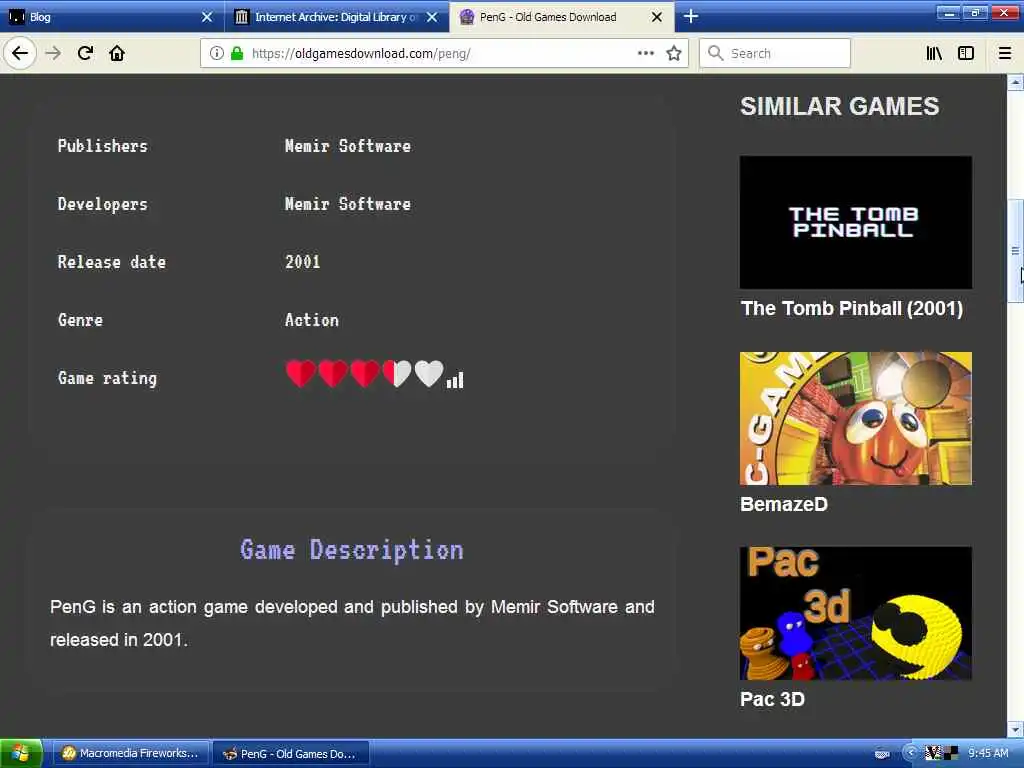
Task: Rate the game with the third heart
Action: 365,374
